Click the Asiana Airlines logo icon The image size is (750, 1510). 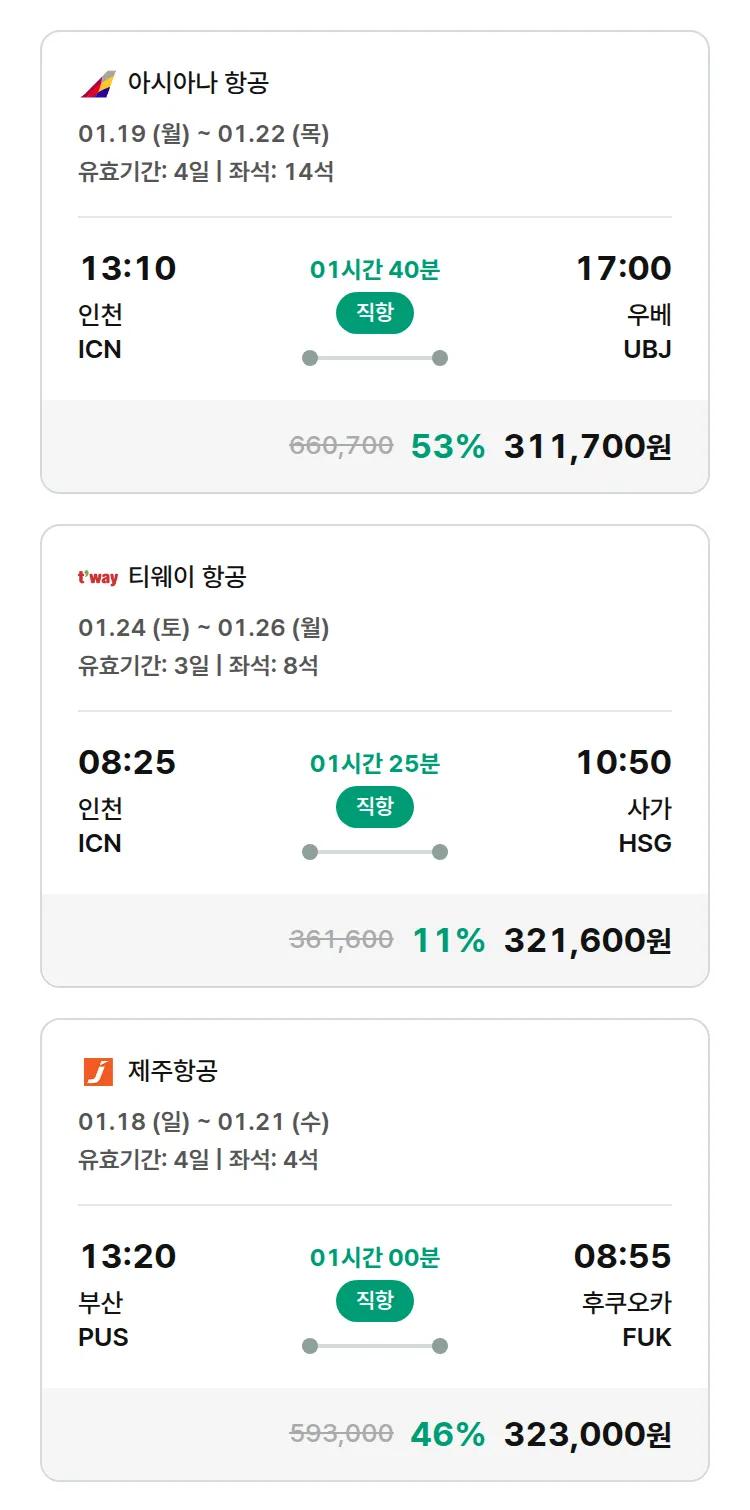(x=98, y=84)
